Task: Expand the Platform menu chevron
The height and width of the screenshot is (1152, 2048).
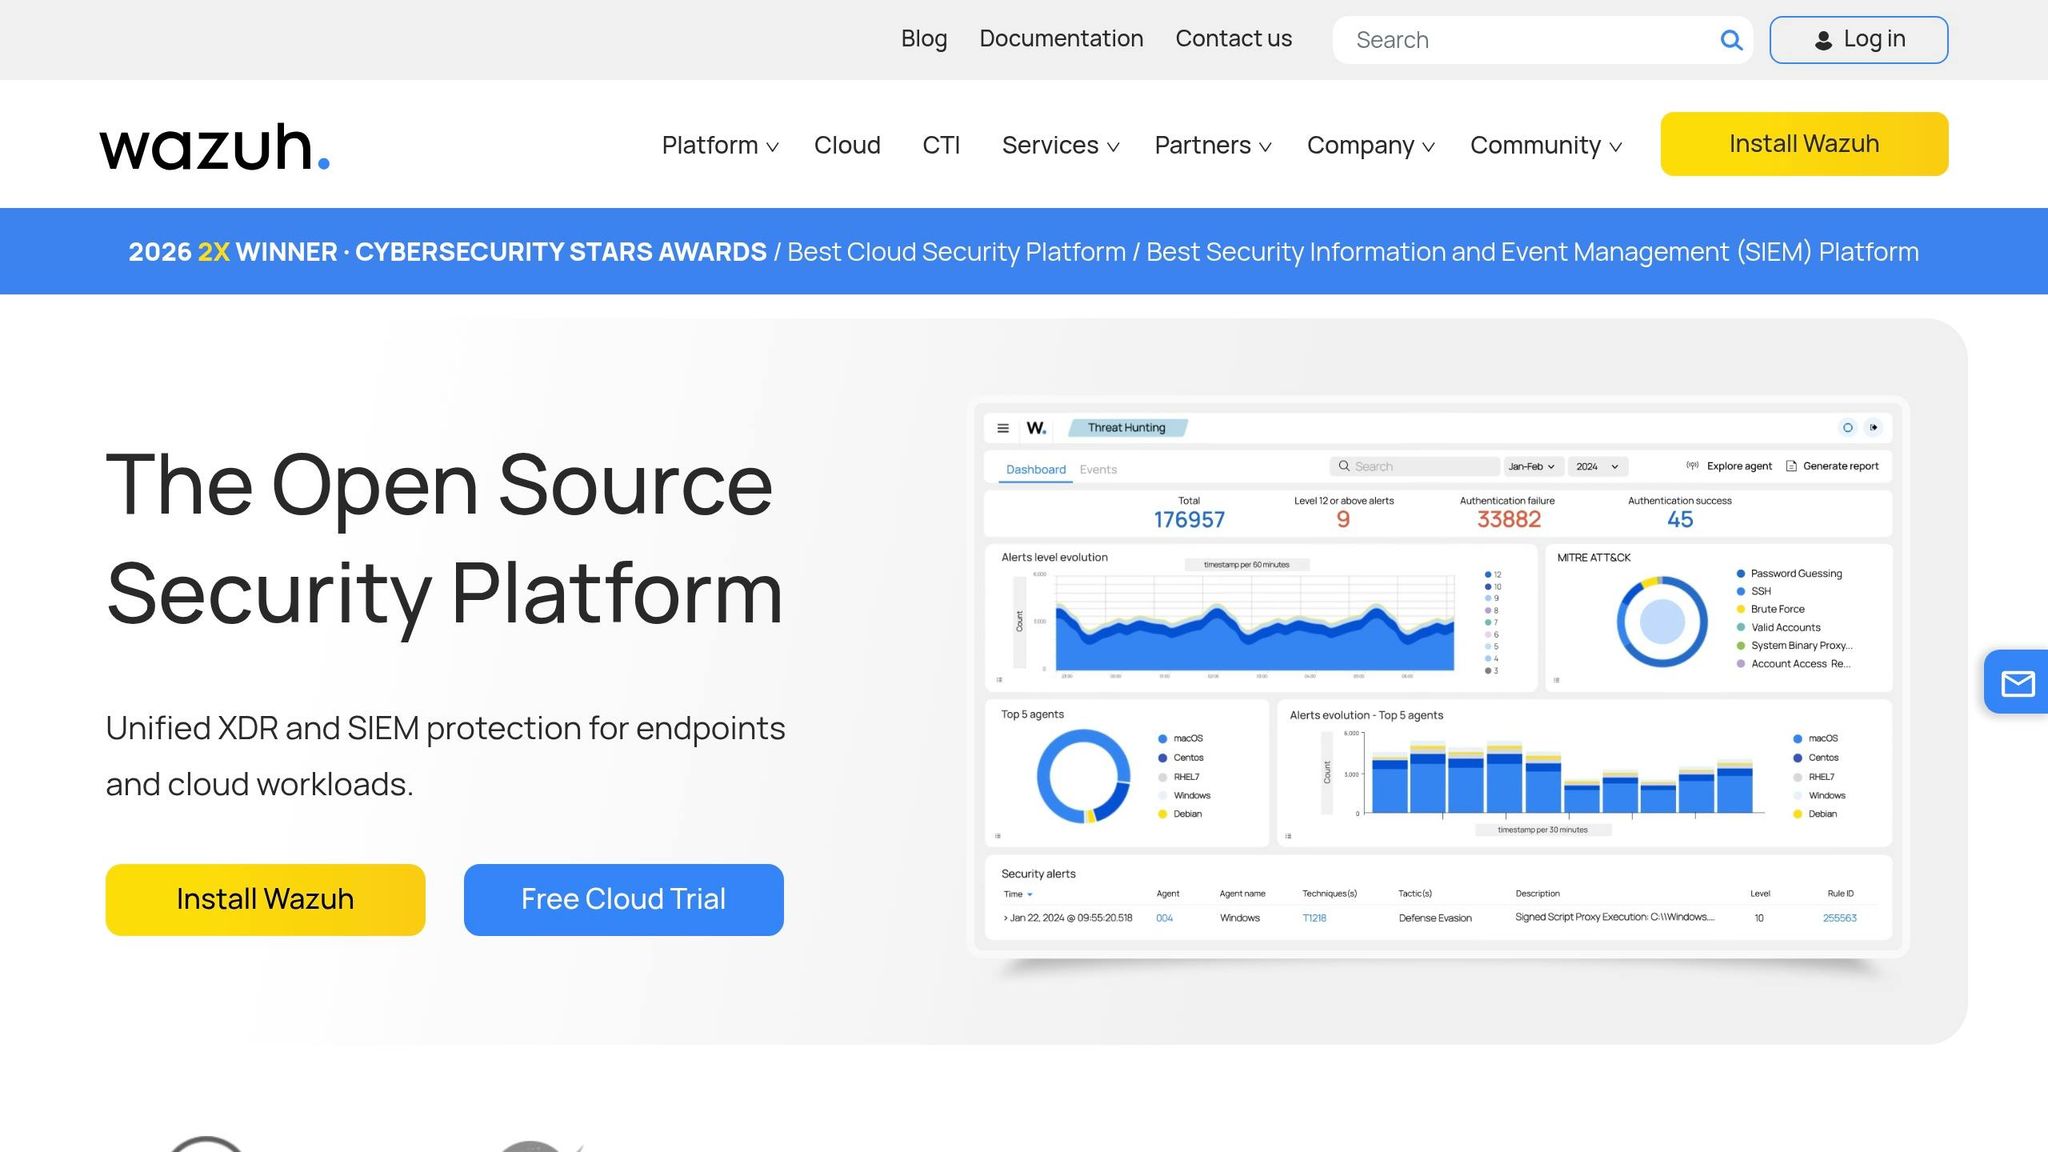Action: 772,147
